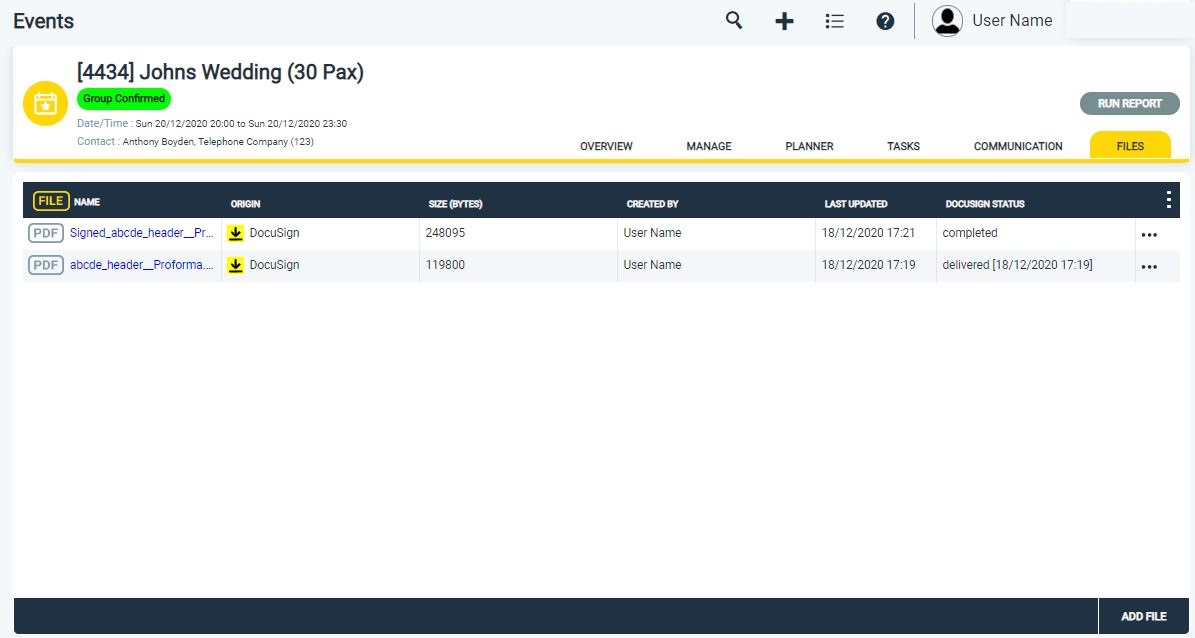Click DocuSign download icon in 248095 row

pos(235,233)
